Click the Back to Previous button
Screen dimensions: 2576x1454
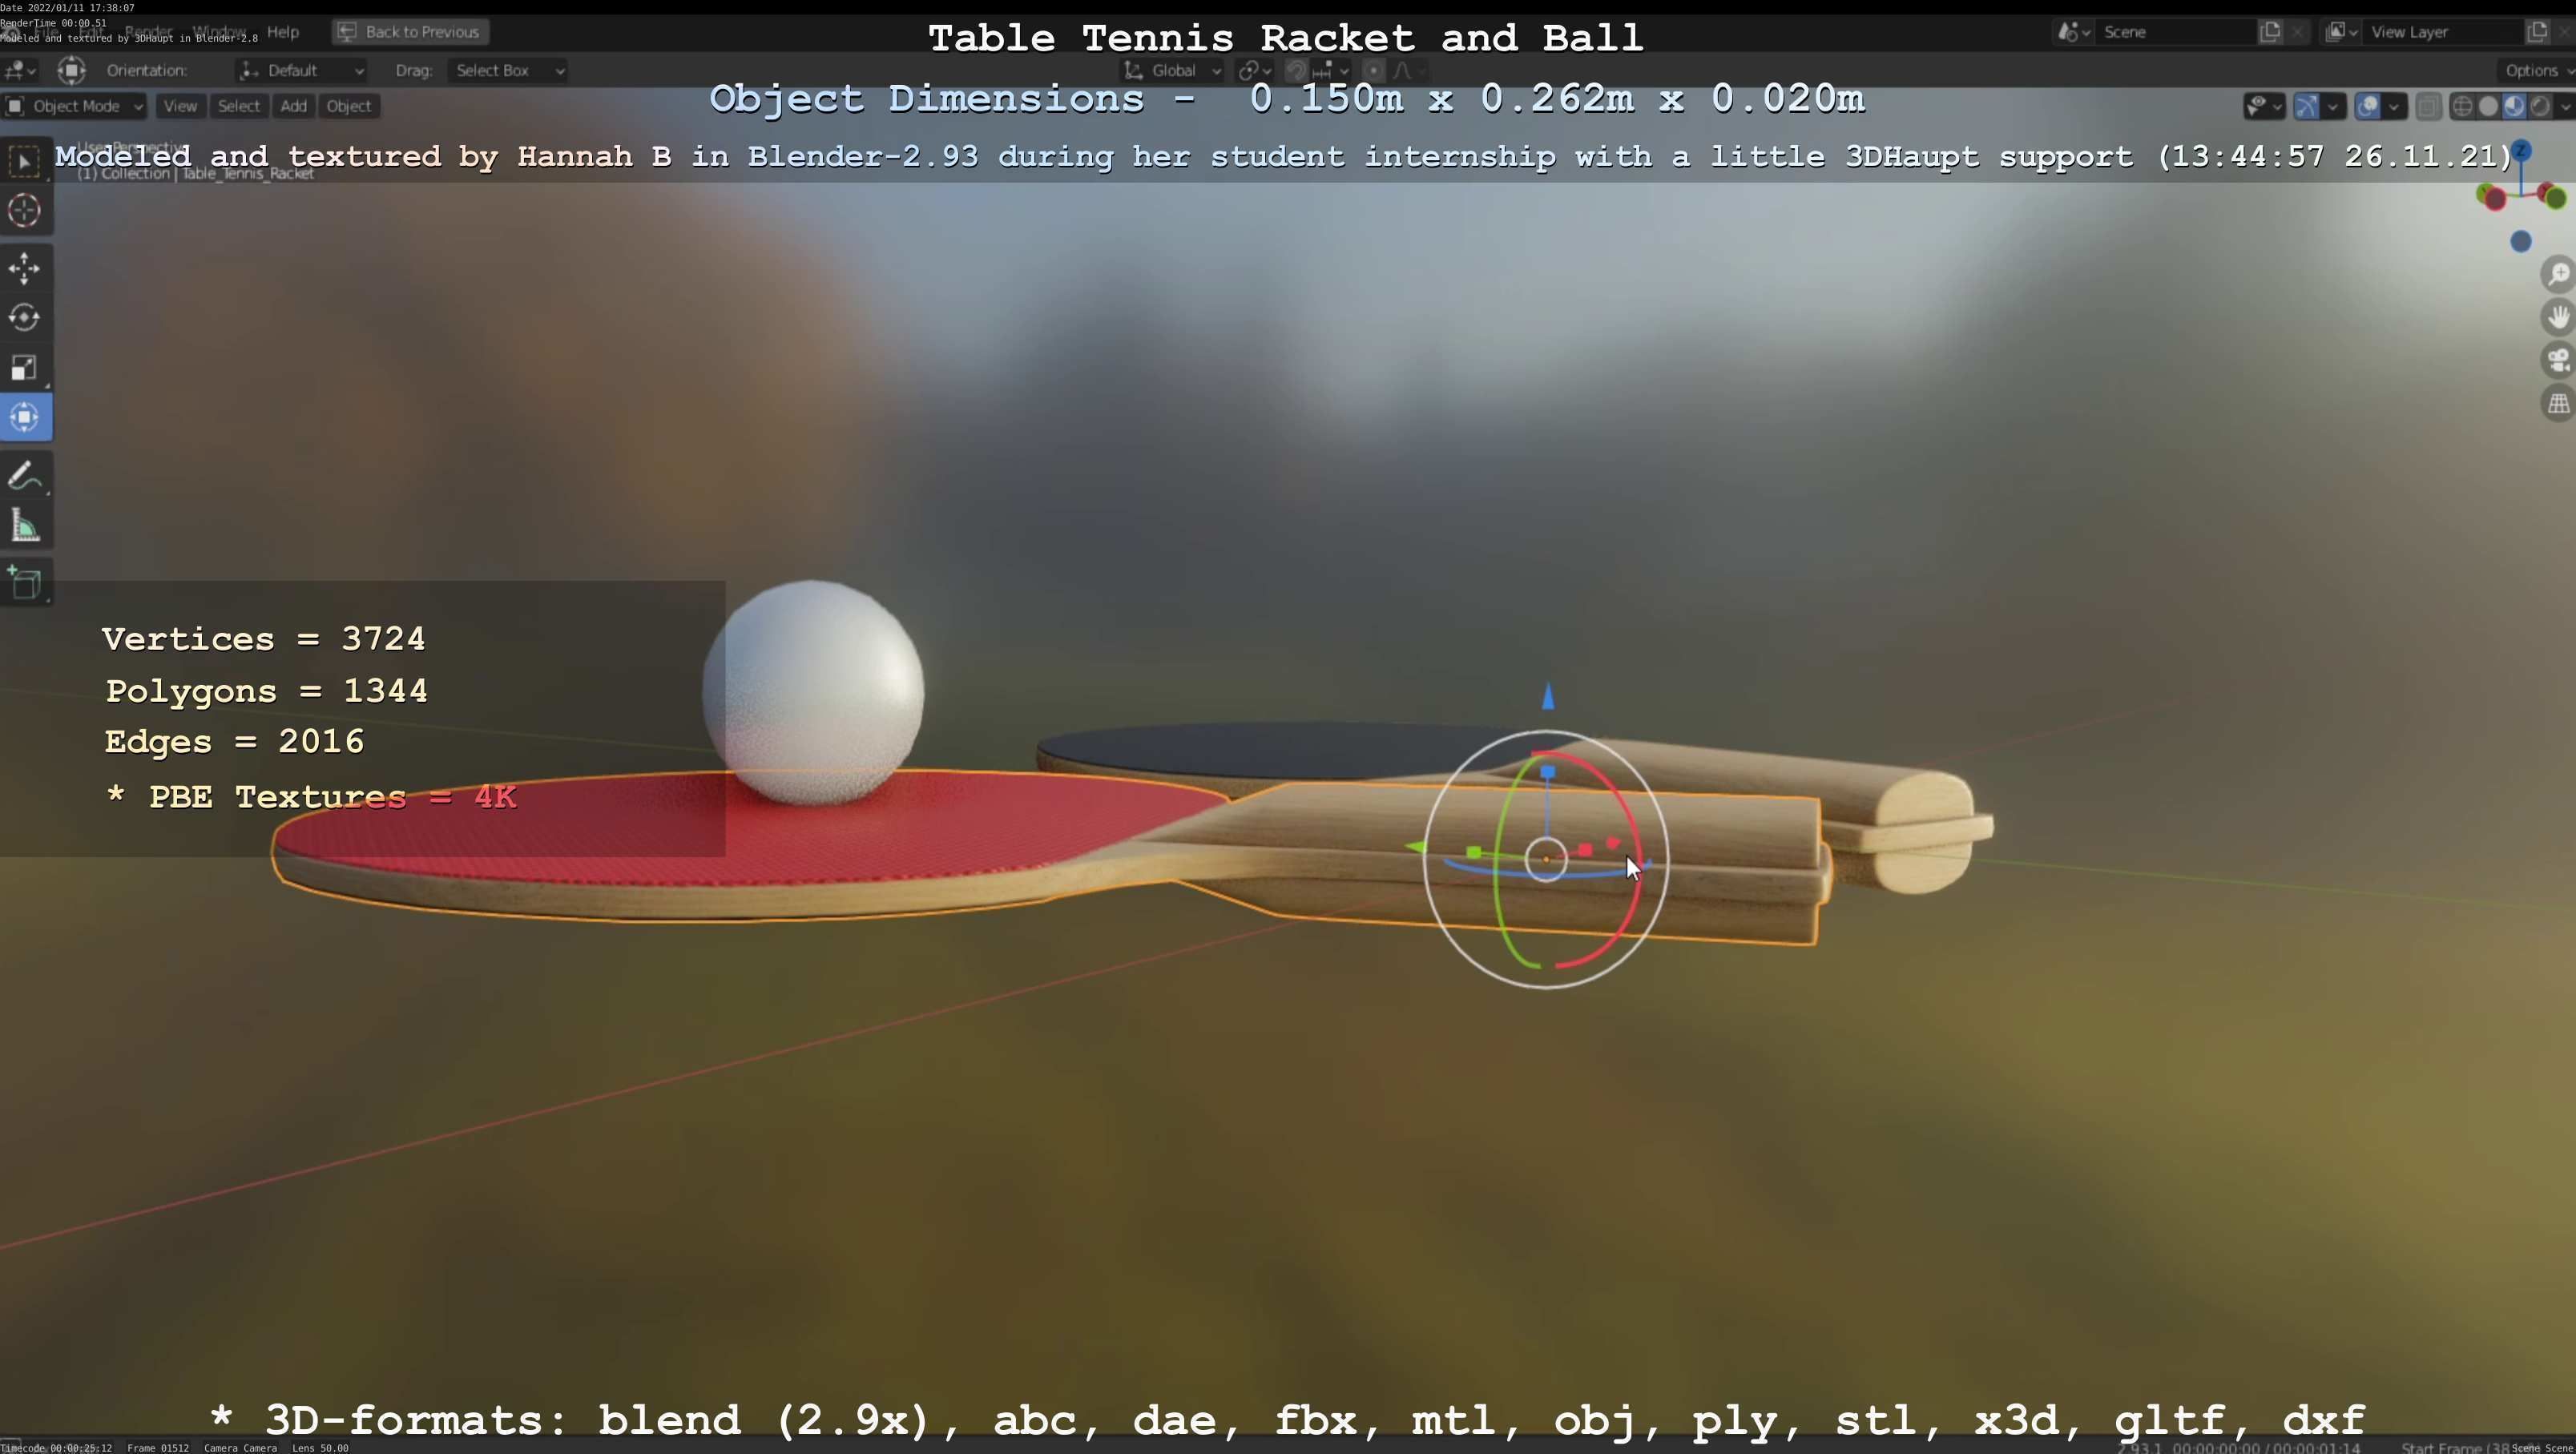(x=410, y=32)
